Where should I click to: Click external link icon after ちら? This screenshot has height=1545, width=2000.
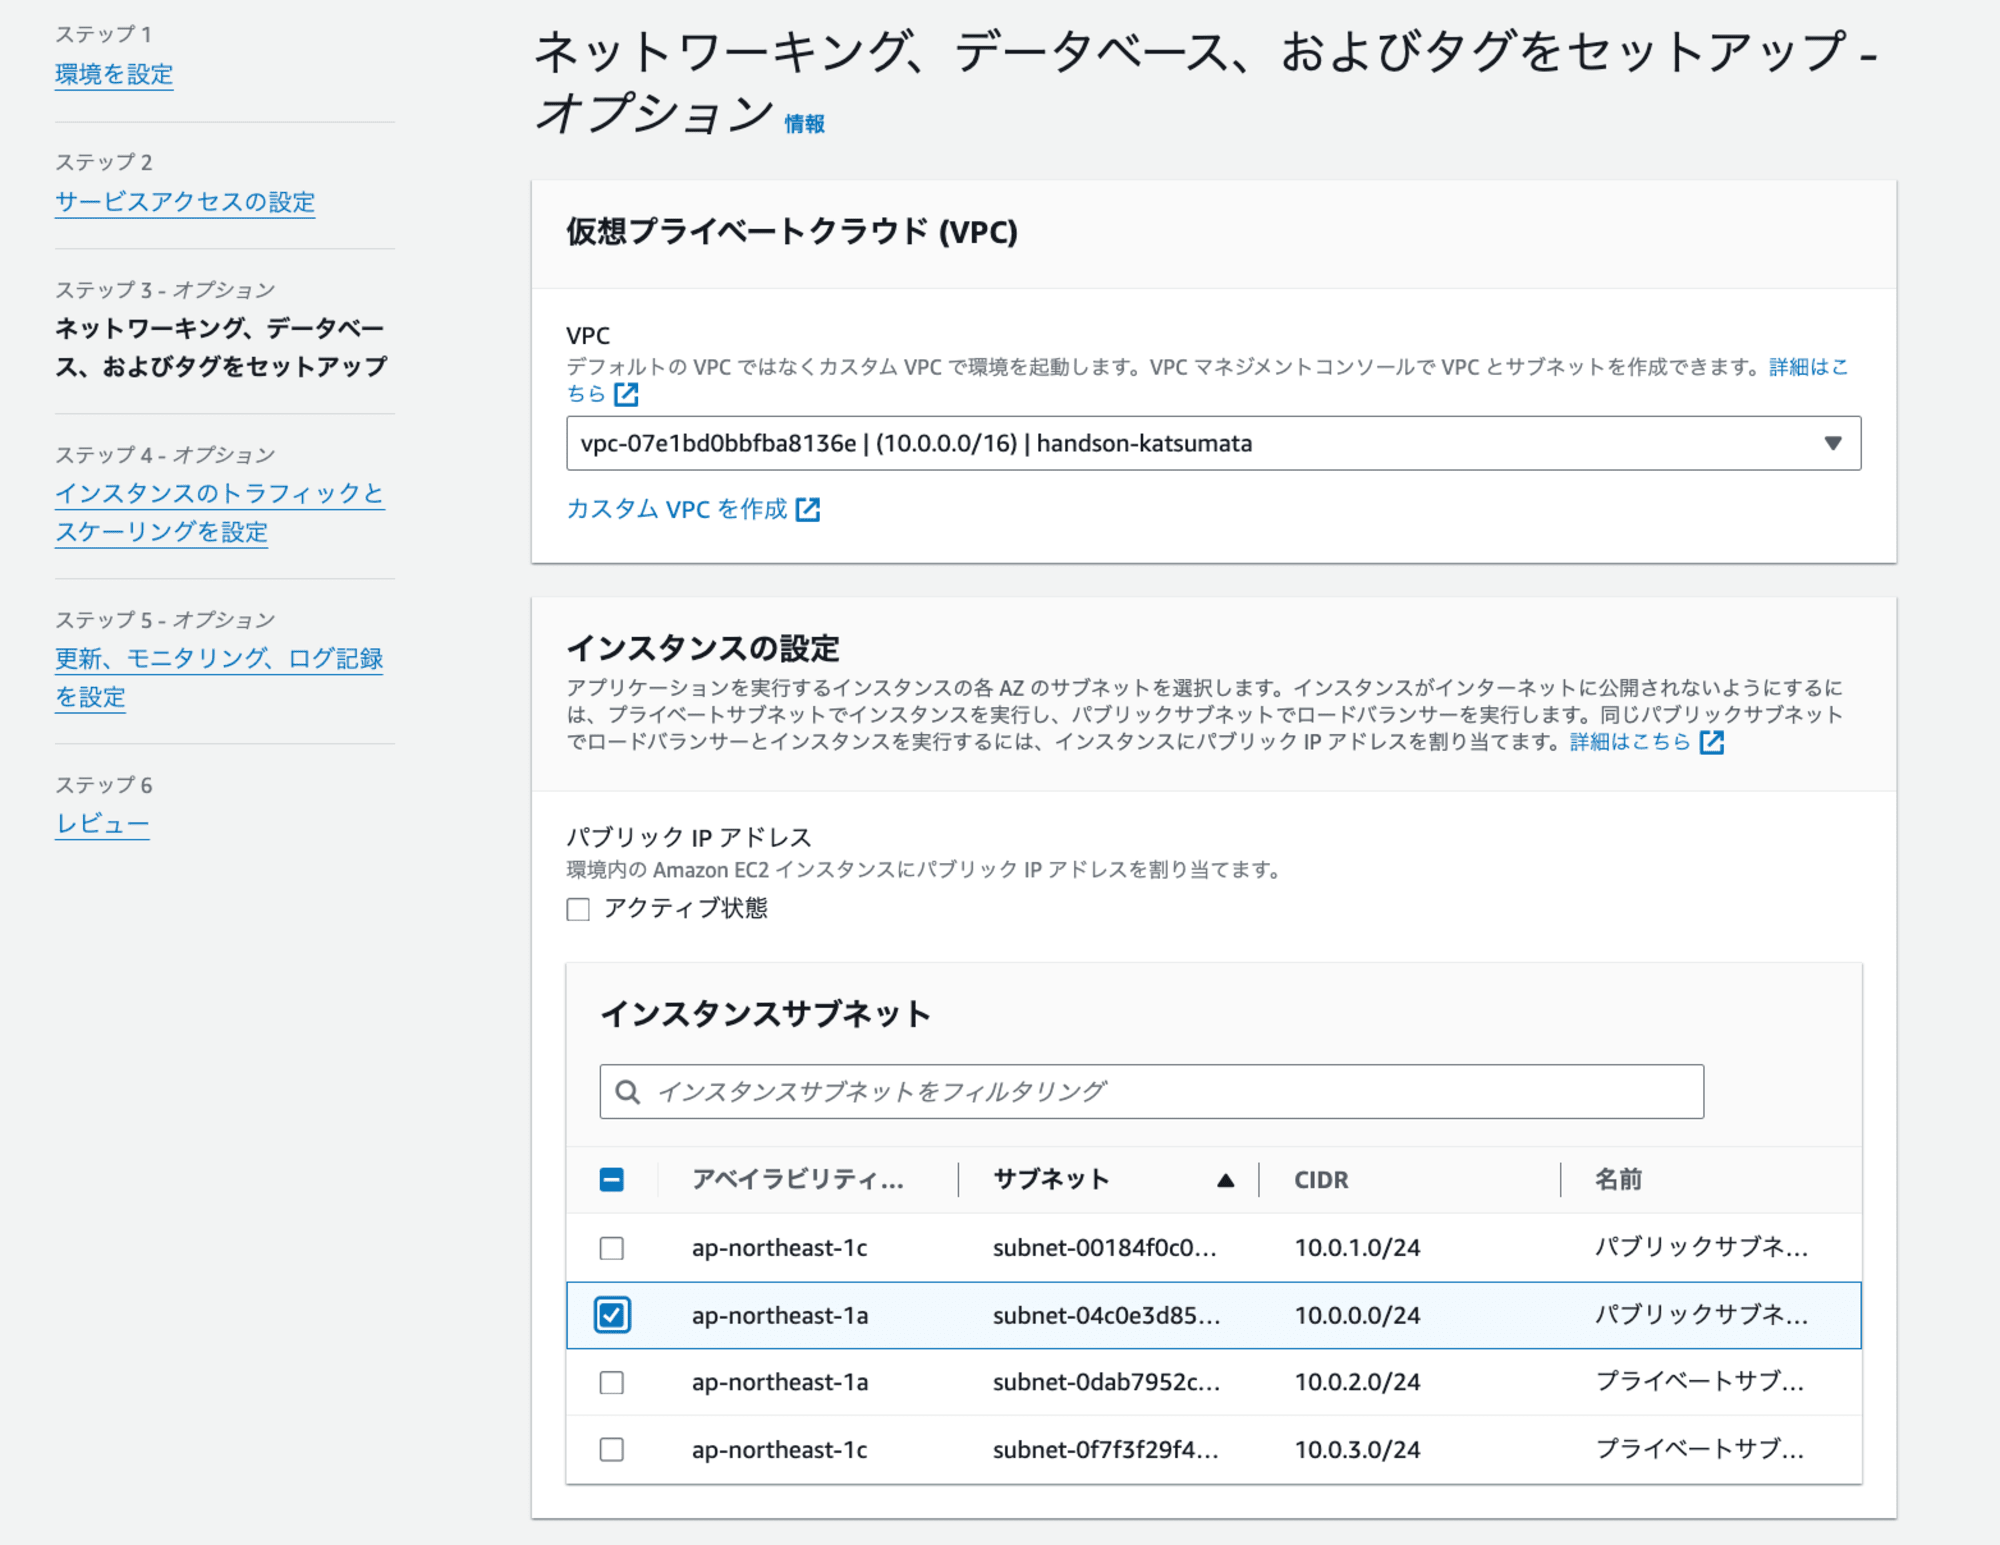point(626,394)
